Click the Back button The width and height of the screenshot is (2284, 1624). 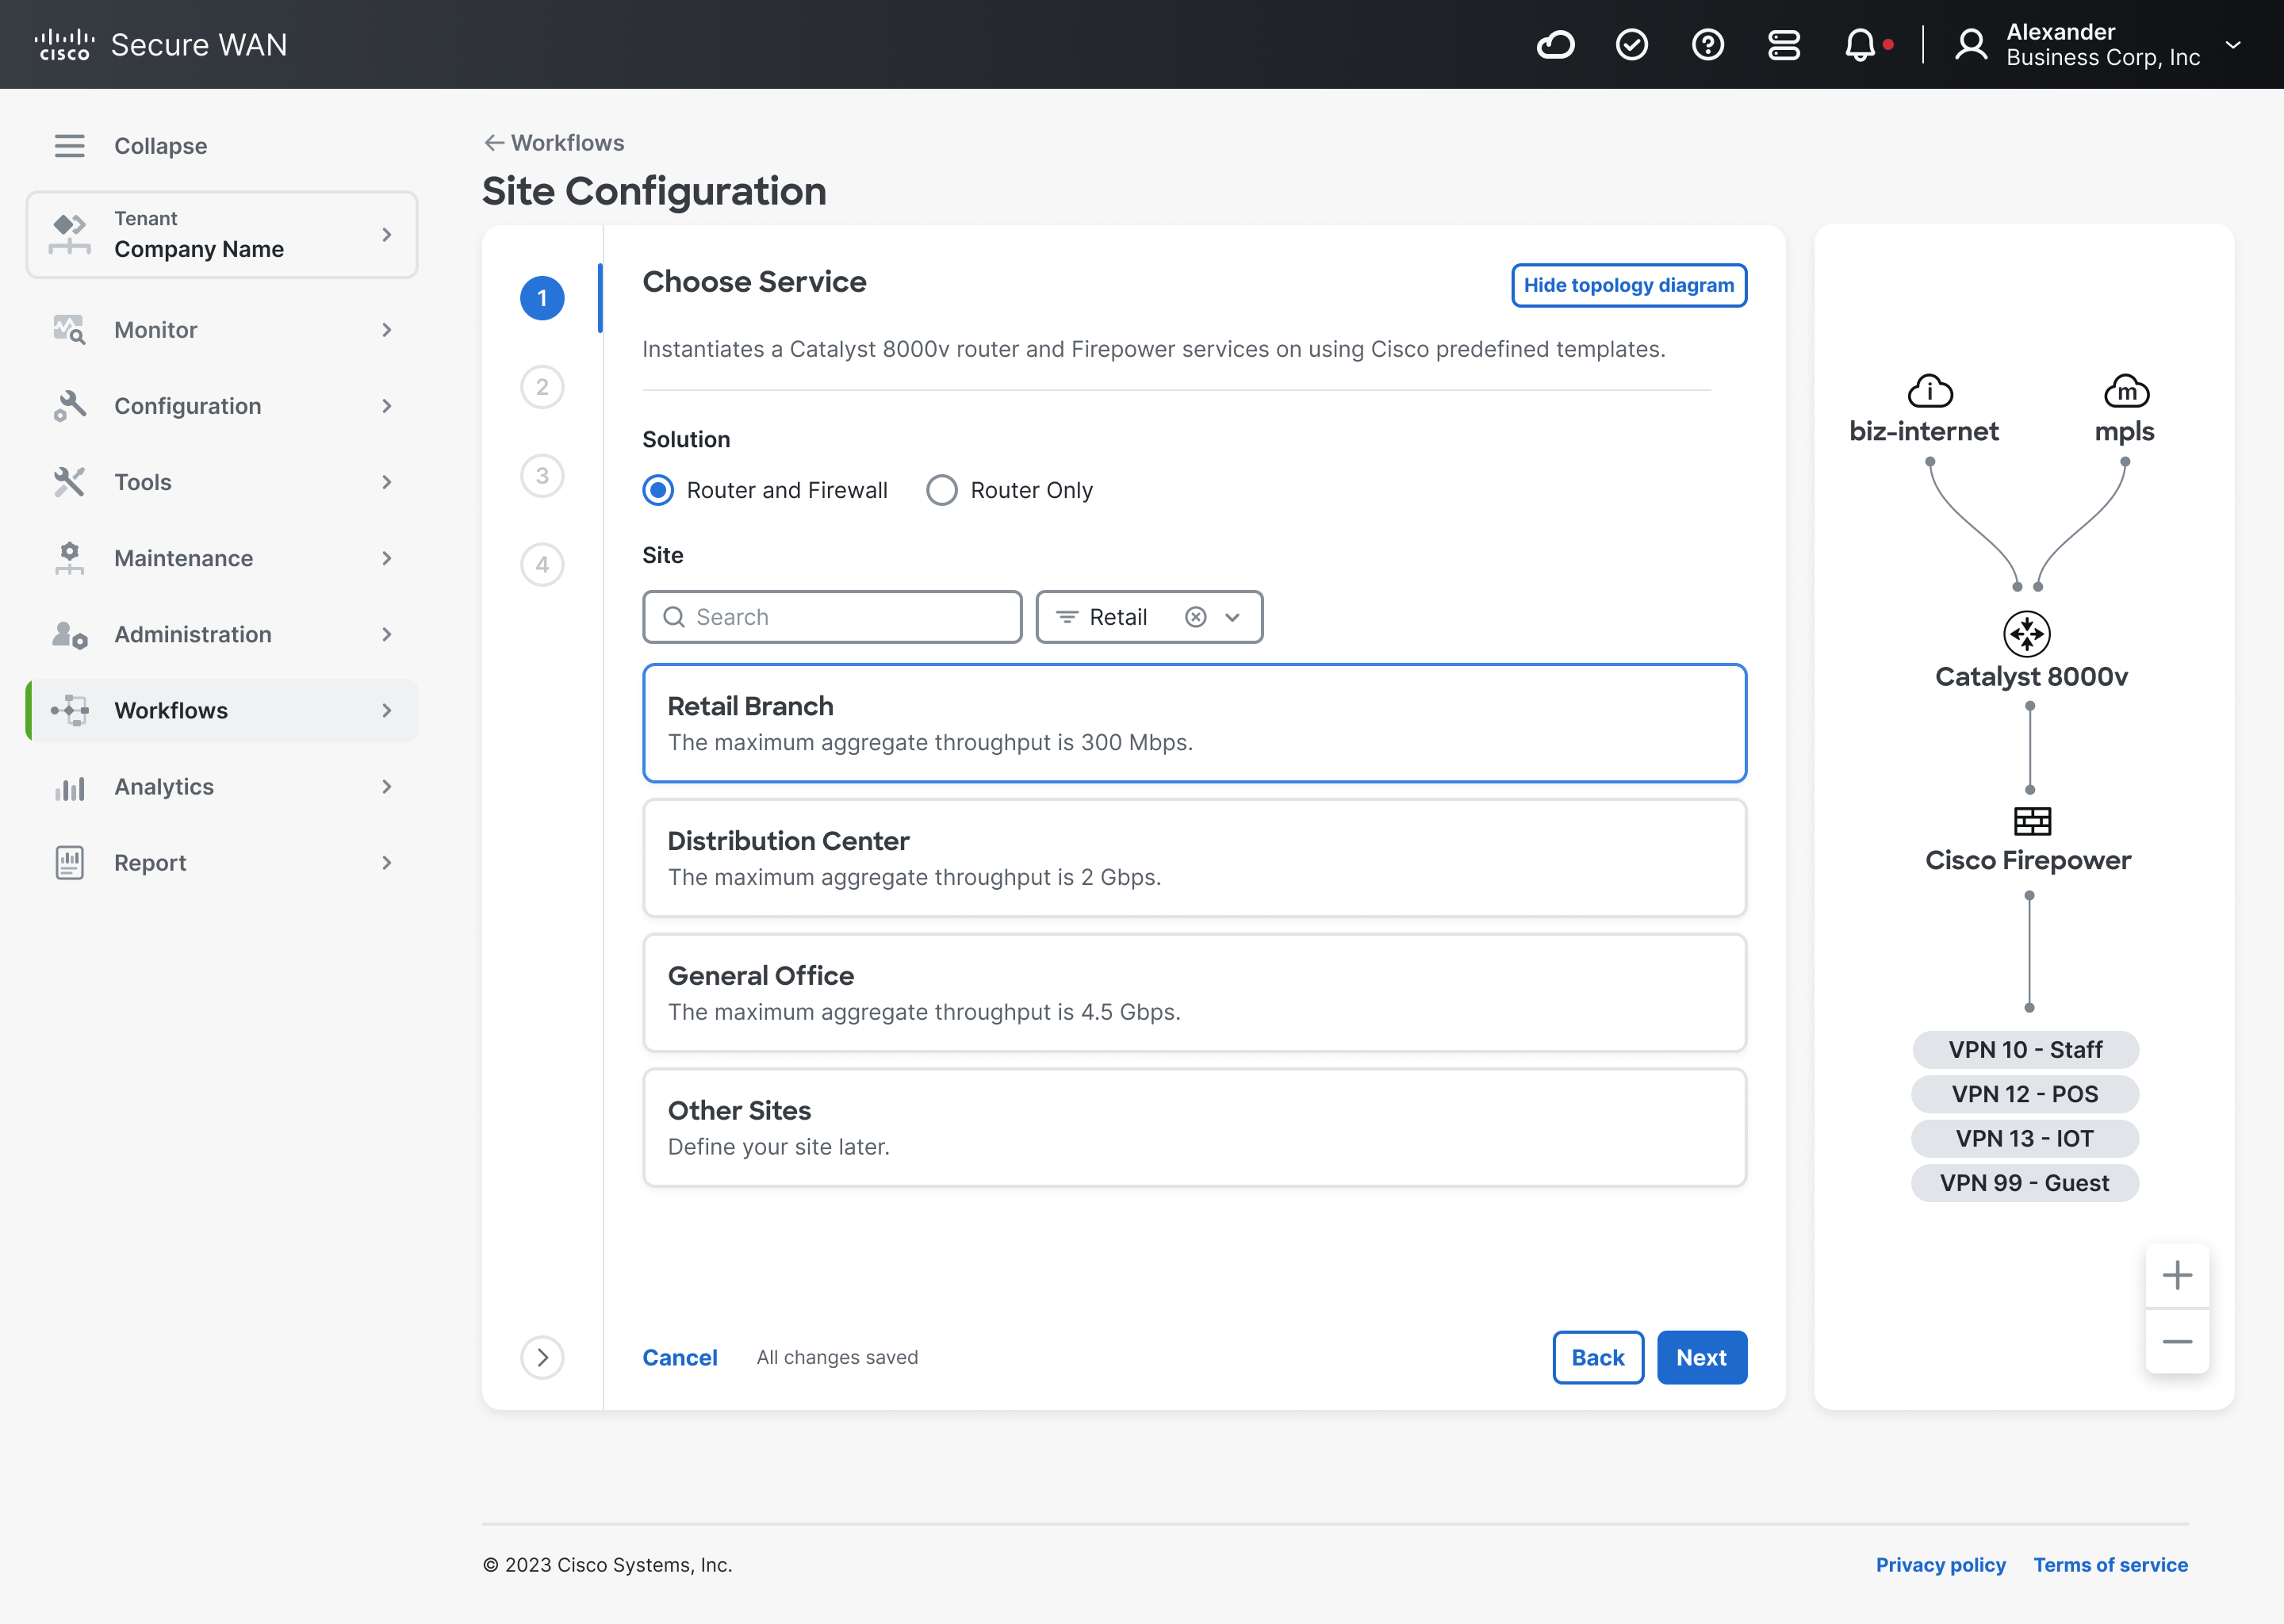click(1597, 1357)
